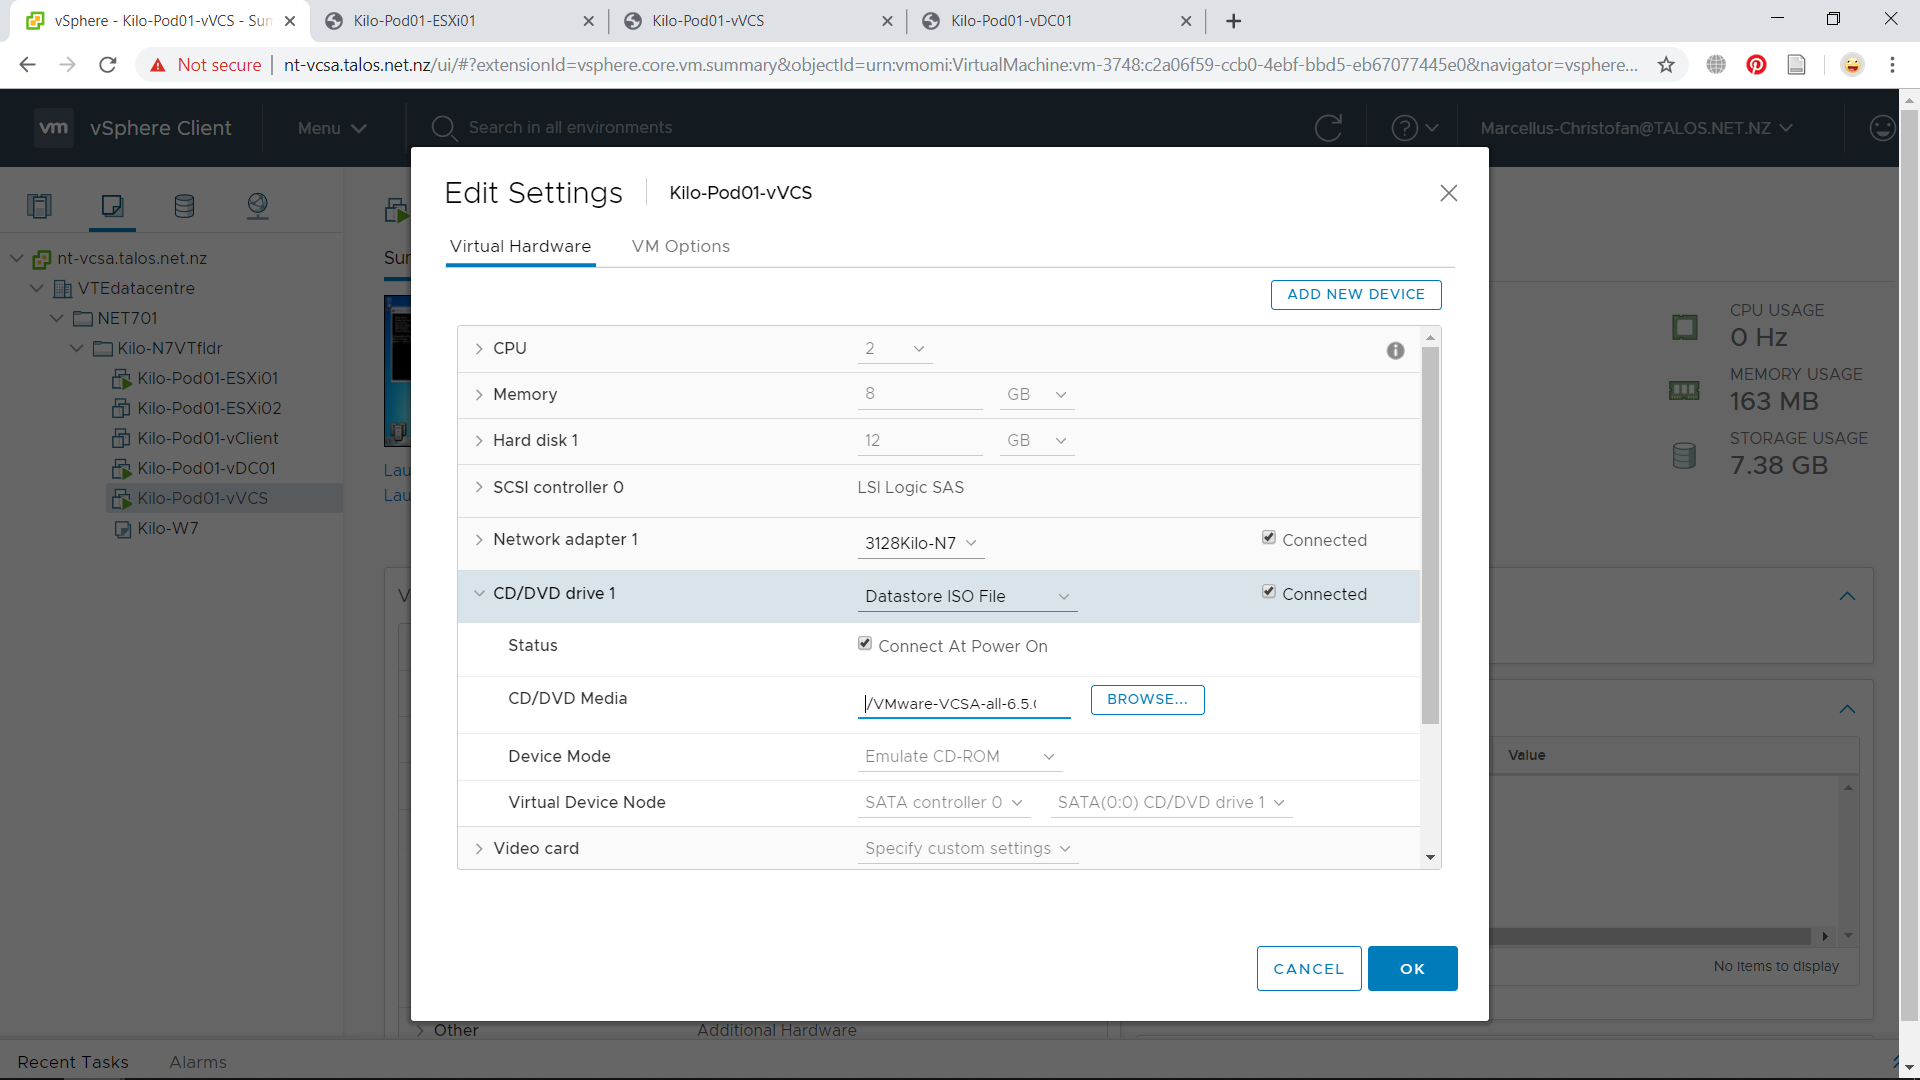The height and width of the screenshot is (1080, 1920).
Task: Switch to the VM Options tab
Action: click(680, 246)
